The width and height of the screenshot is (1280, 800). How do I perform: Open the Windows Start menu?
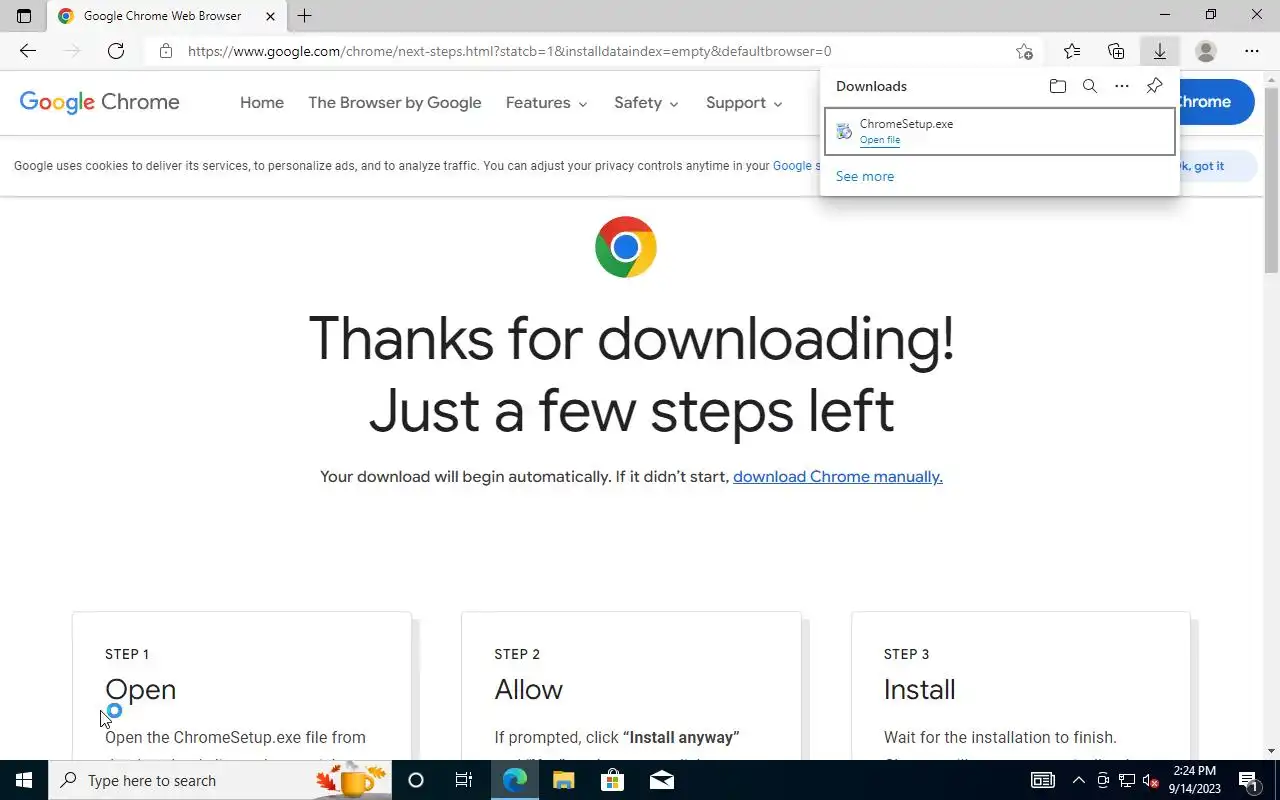point(24,780)
